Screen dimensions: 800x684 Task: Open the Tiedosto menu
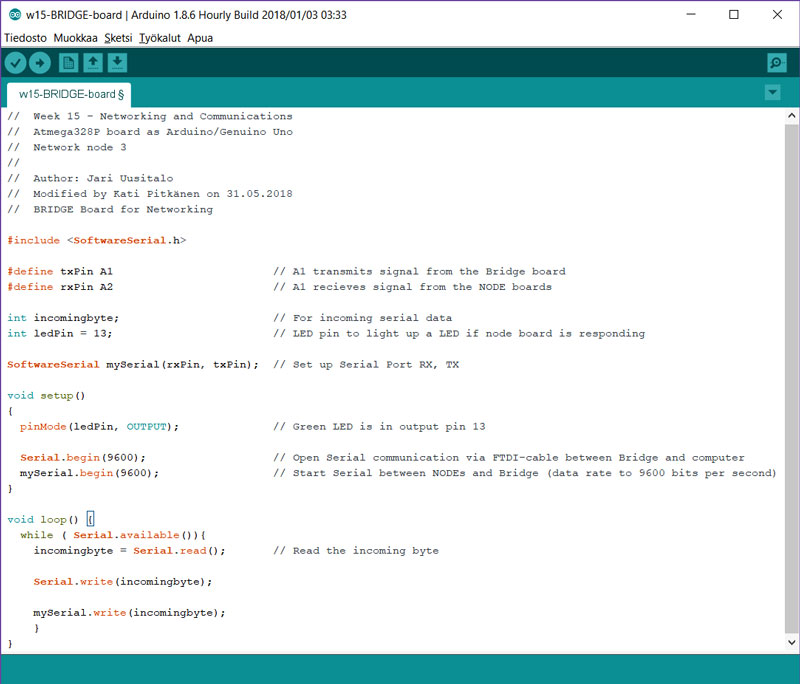coord(26,38)
